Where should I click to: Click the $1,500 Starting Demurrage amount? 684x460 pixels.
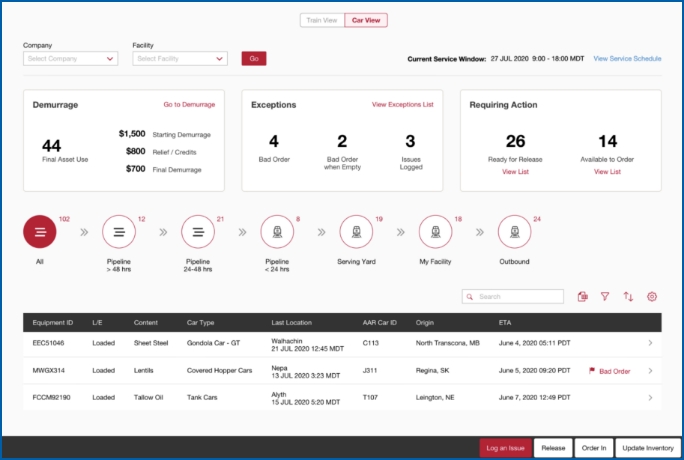pyautogui.click(x=132, y=134)
